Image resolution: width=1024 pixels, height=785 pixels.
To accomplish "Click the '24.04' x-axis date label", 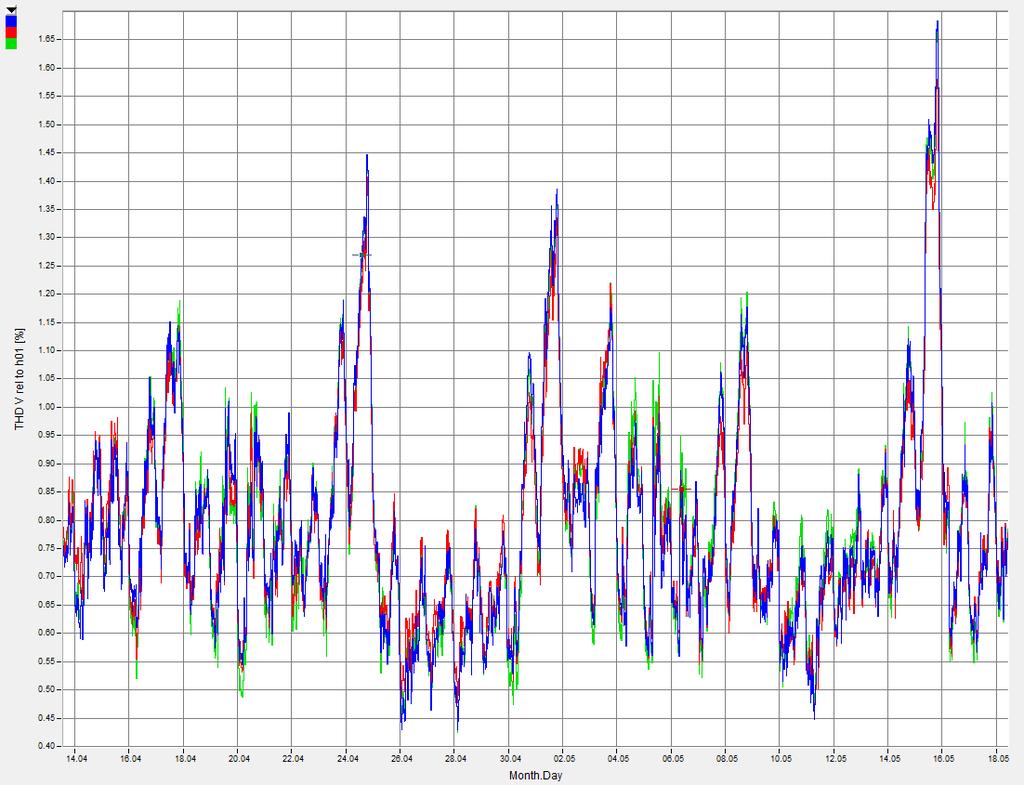I will (347, 759).
